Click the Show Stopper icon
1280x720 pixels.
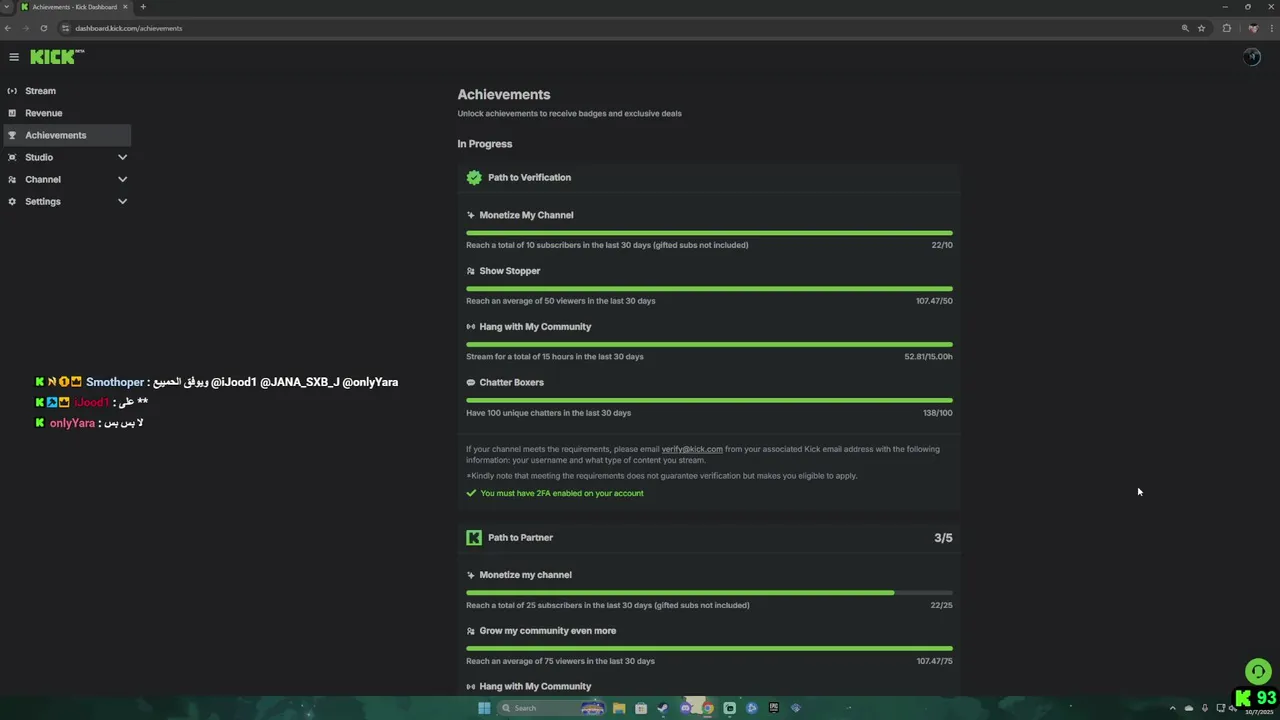(x=471, y=271)
